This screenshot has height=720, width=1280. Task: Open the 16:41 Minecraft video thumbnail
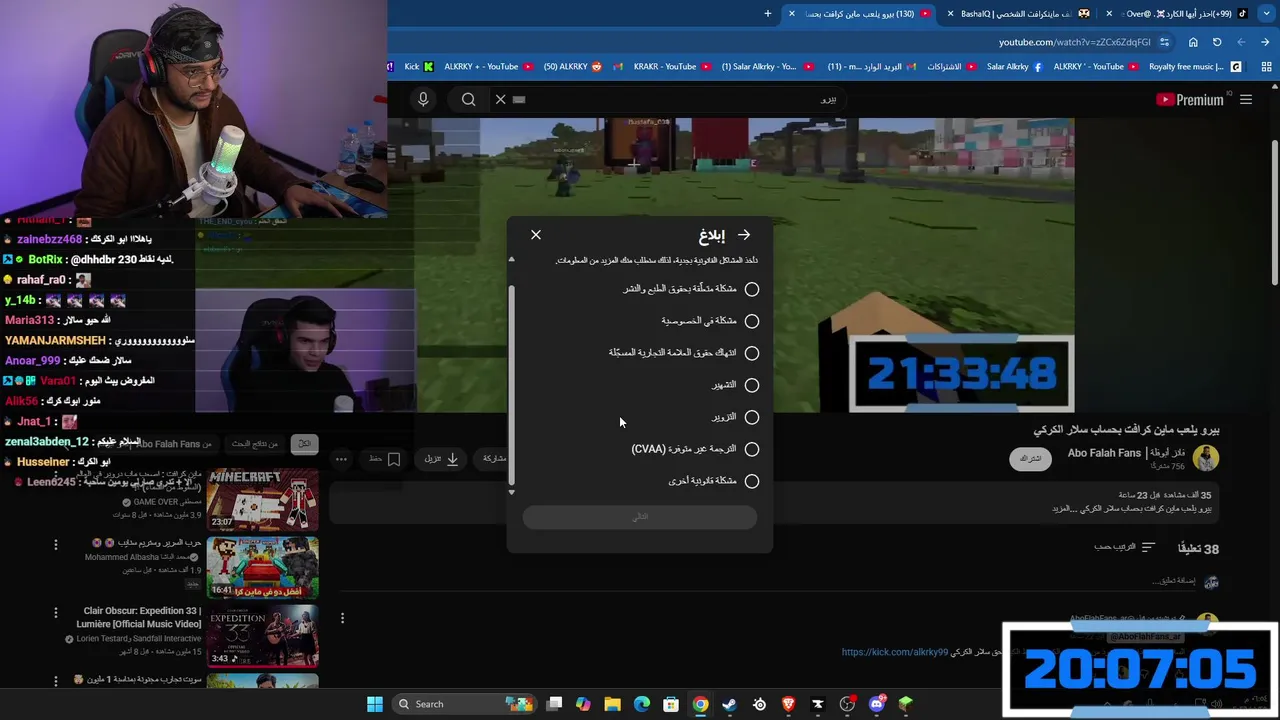[x=263, y=567]
